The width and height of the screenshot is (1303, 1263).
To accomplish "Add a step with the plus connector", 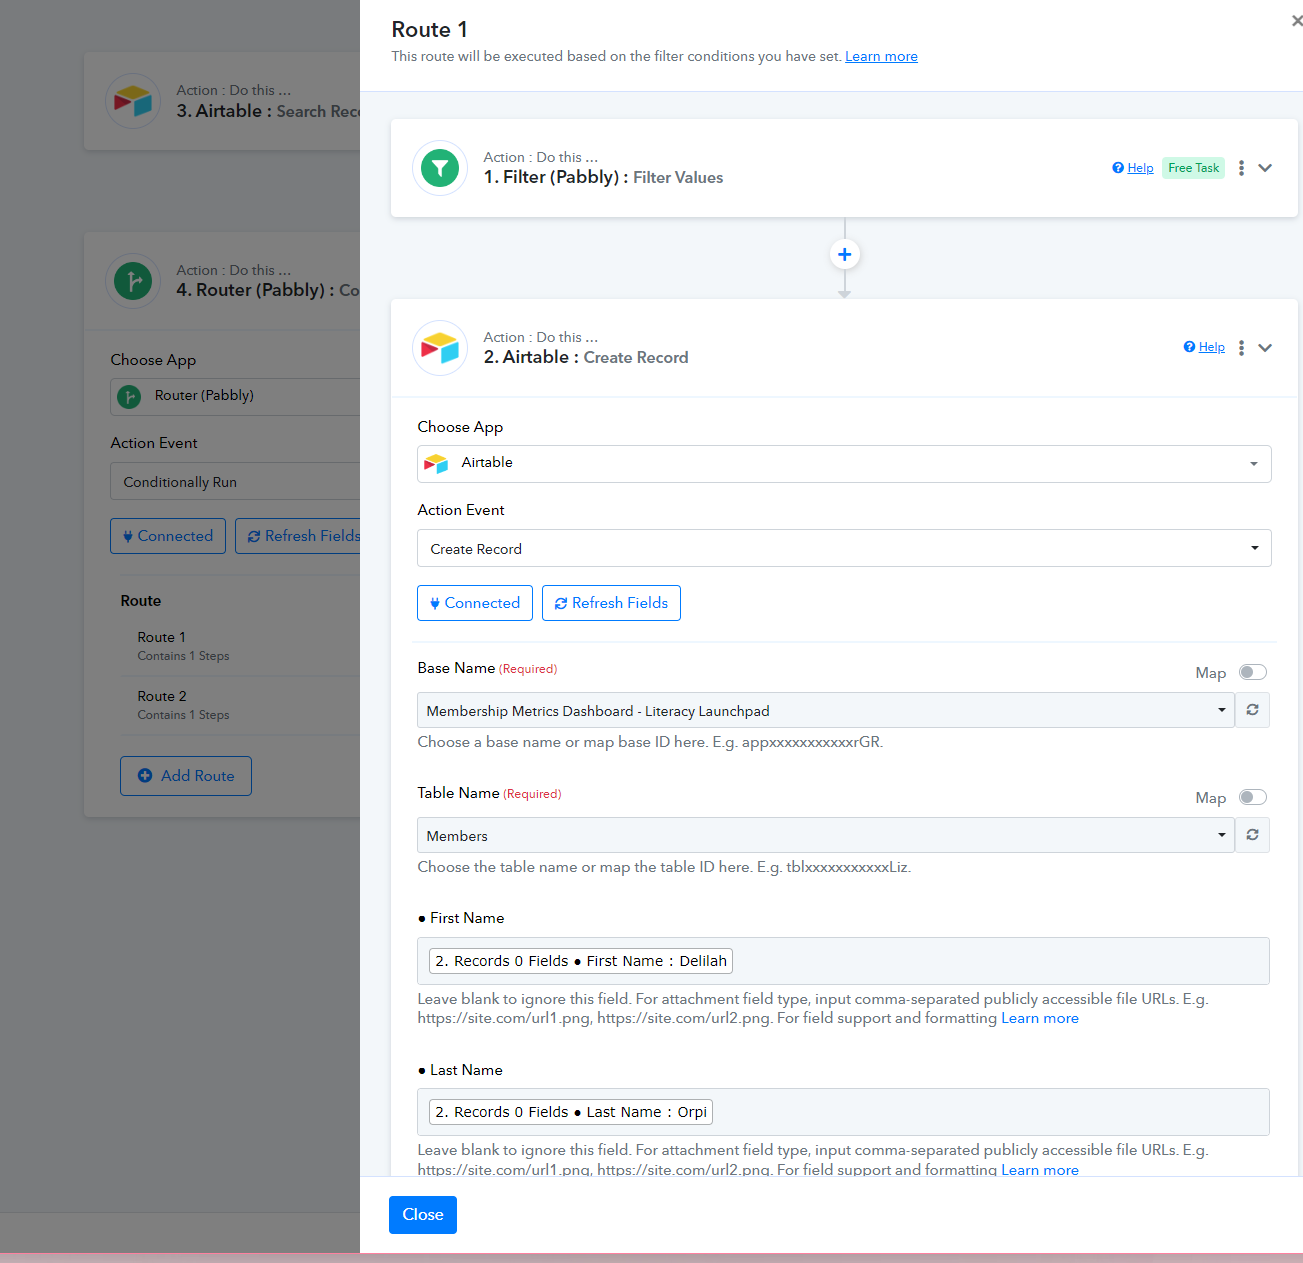I will (x=845, y=255).
